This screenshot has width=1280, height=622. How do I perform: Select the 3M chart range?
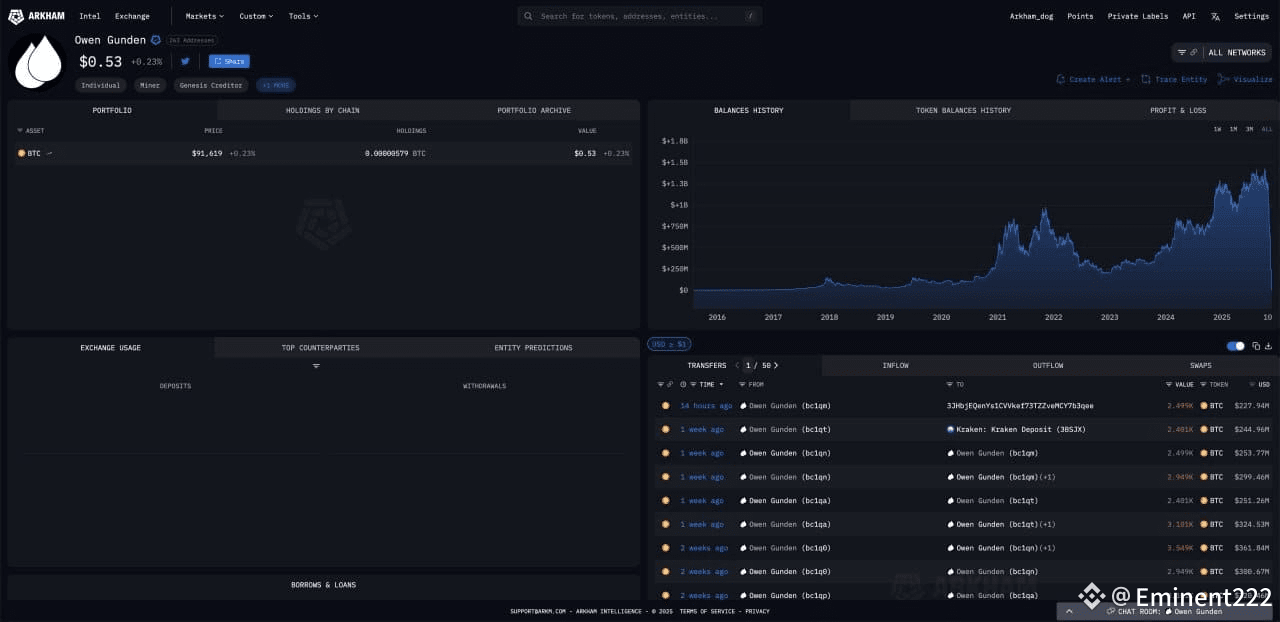(1249, 129)
